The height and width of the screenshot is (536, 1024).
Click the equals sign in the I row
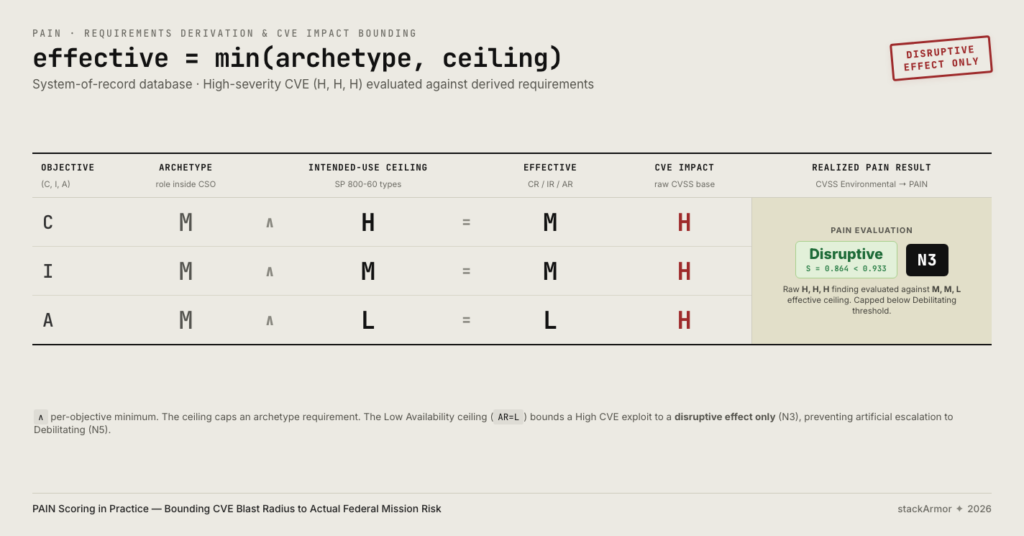tap(466, 272)
